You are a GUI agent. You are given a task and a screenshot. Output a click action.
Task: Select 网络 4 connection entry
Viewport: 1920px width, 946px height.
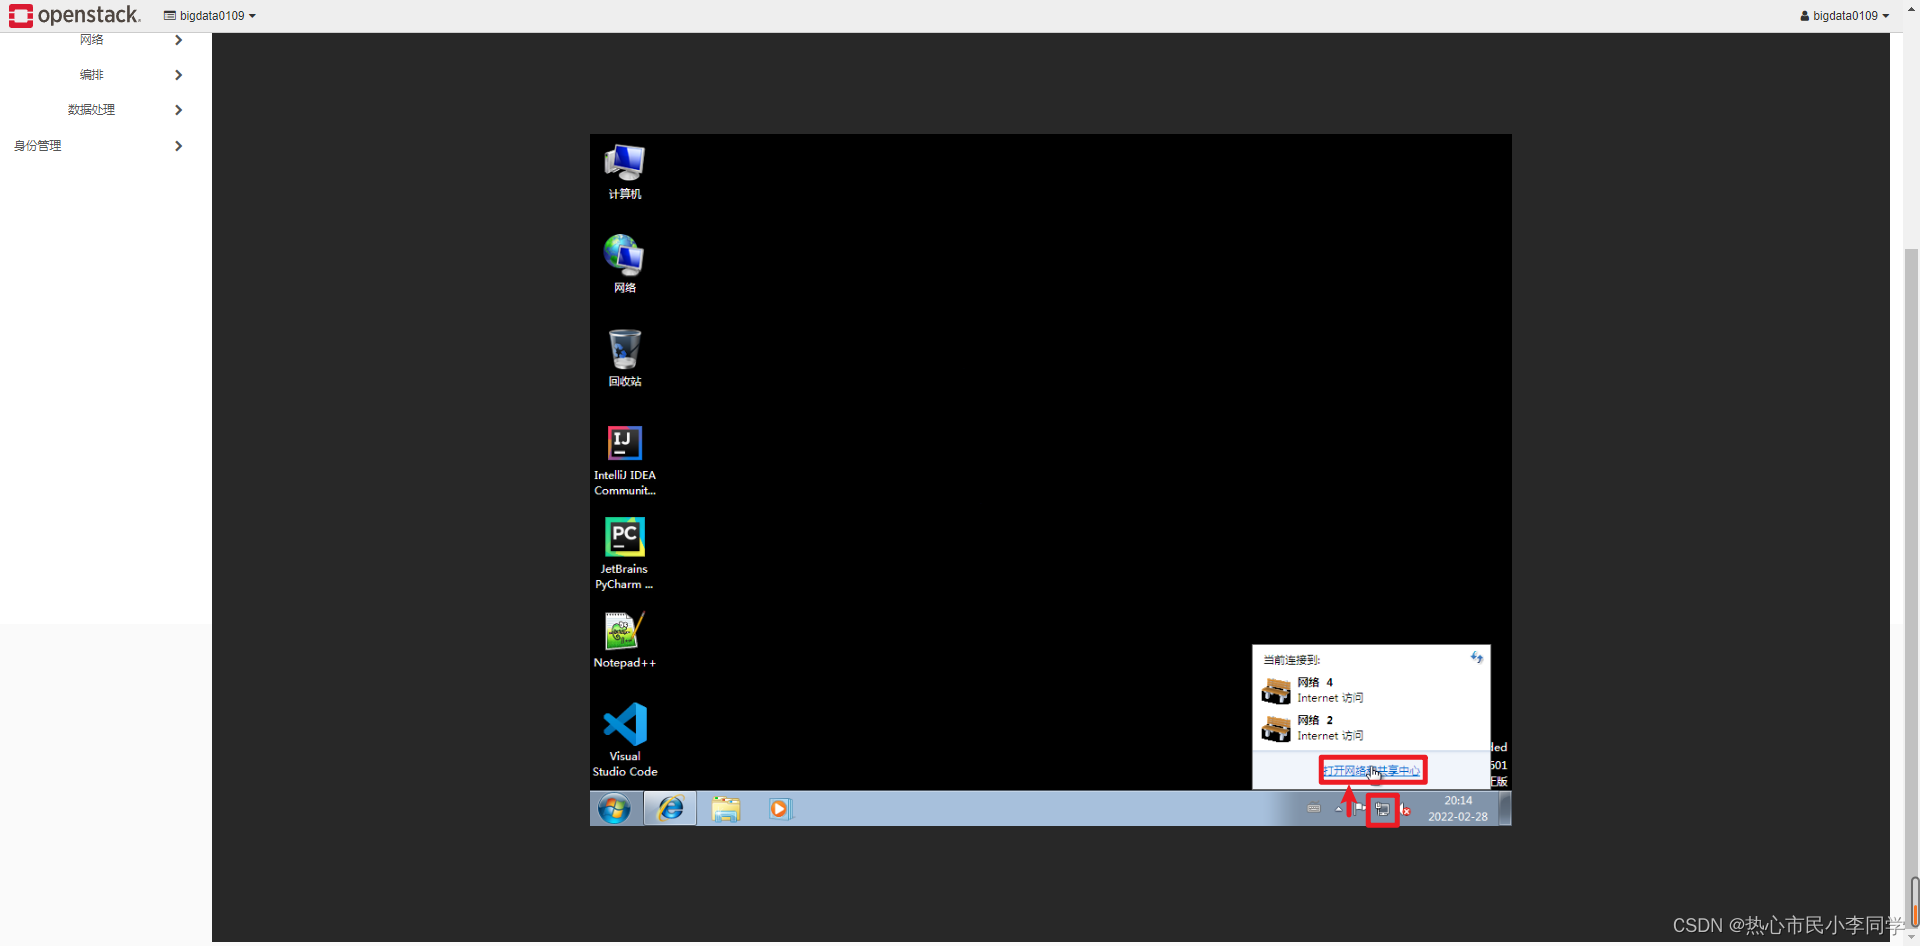pyautogui.click(x=1371, y=690)
